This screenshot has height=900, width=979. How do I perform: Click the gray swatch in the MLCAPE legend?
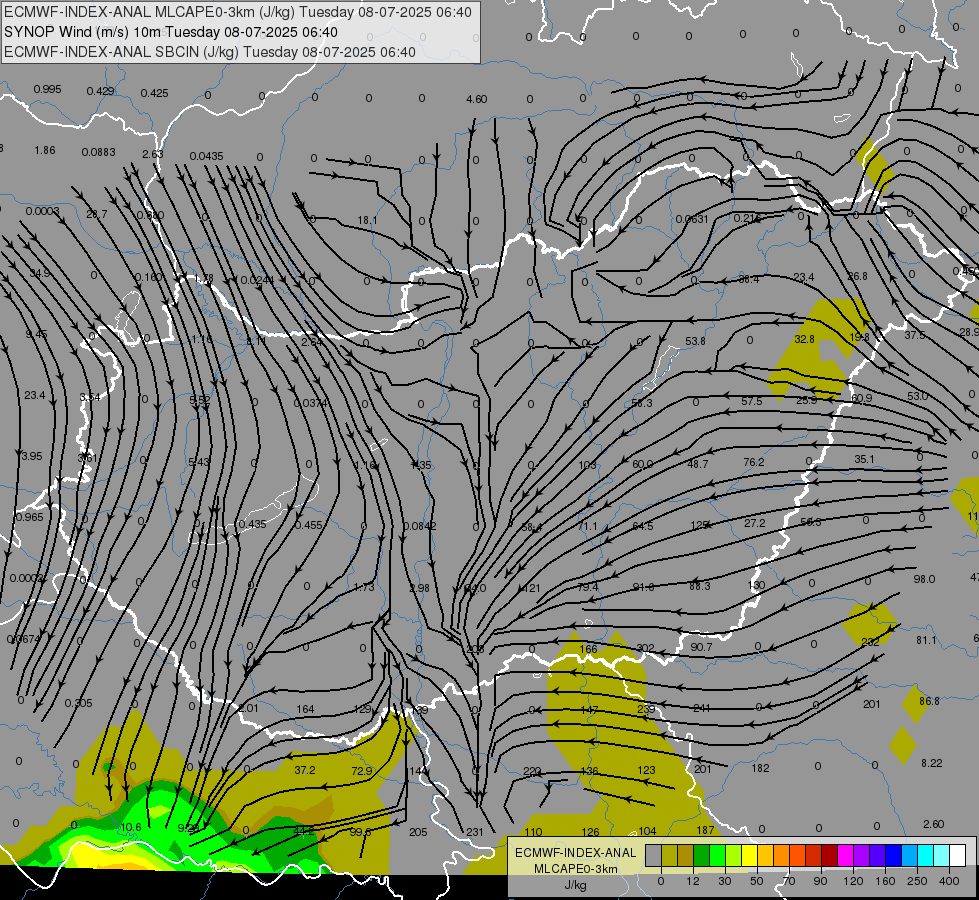tap(654, 856)
